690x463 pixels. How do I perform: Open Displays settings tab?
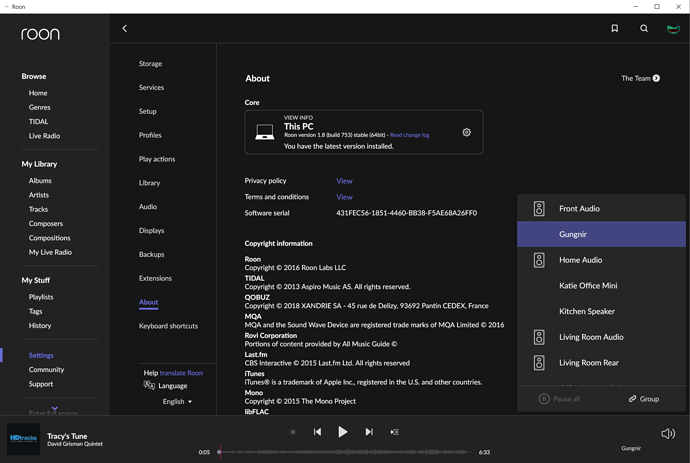tap(151, 230)
